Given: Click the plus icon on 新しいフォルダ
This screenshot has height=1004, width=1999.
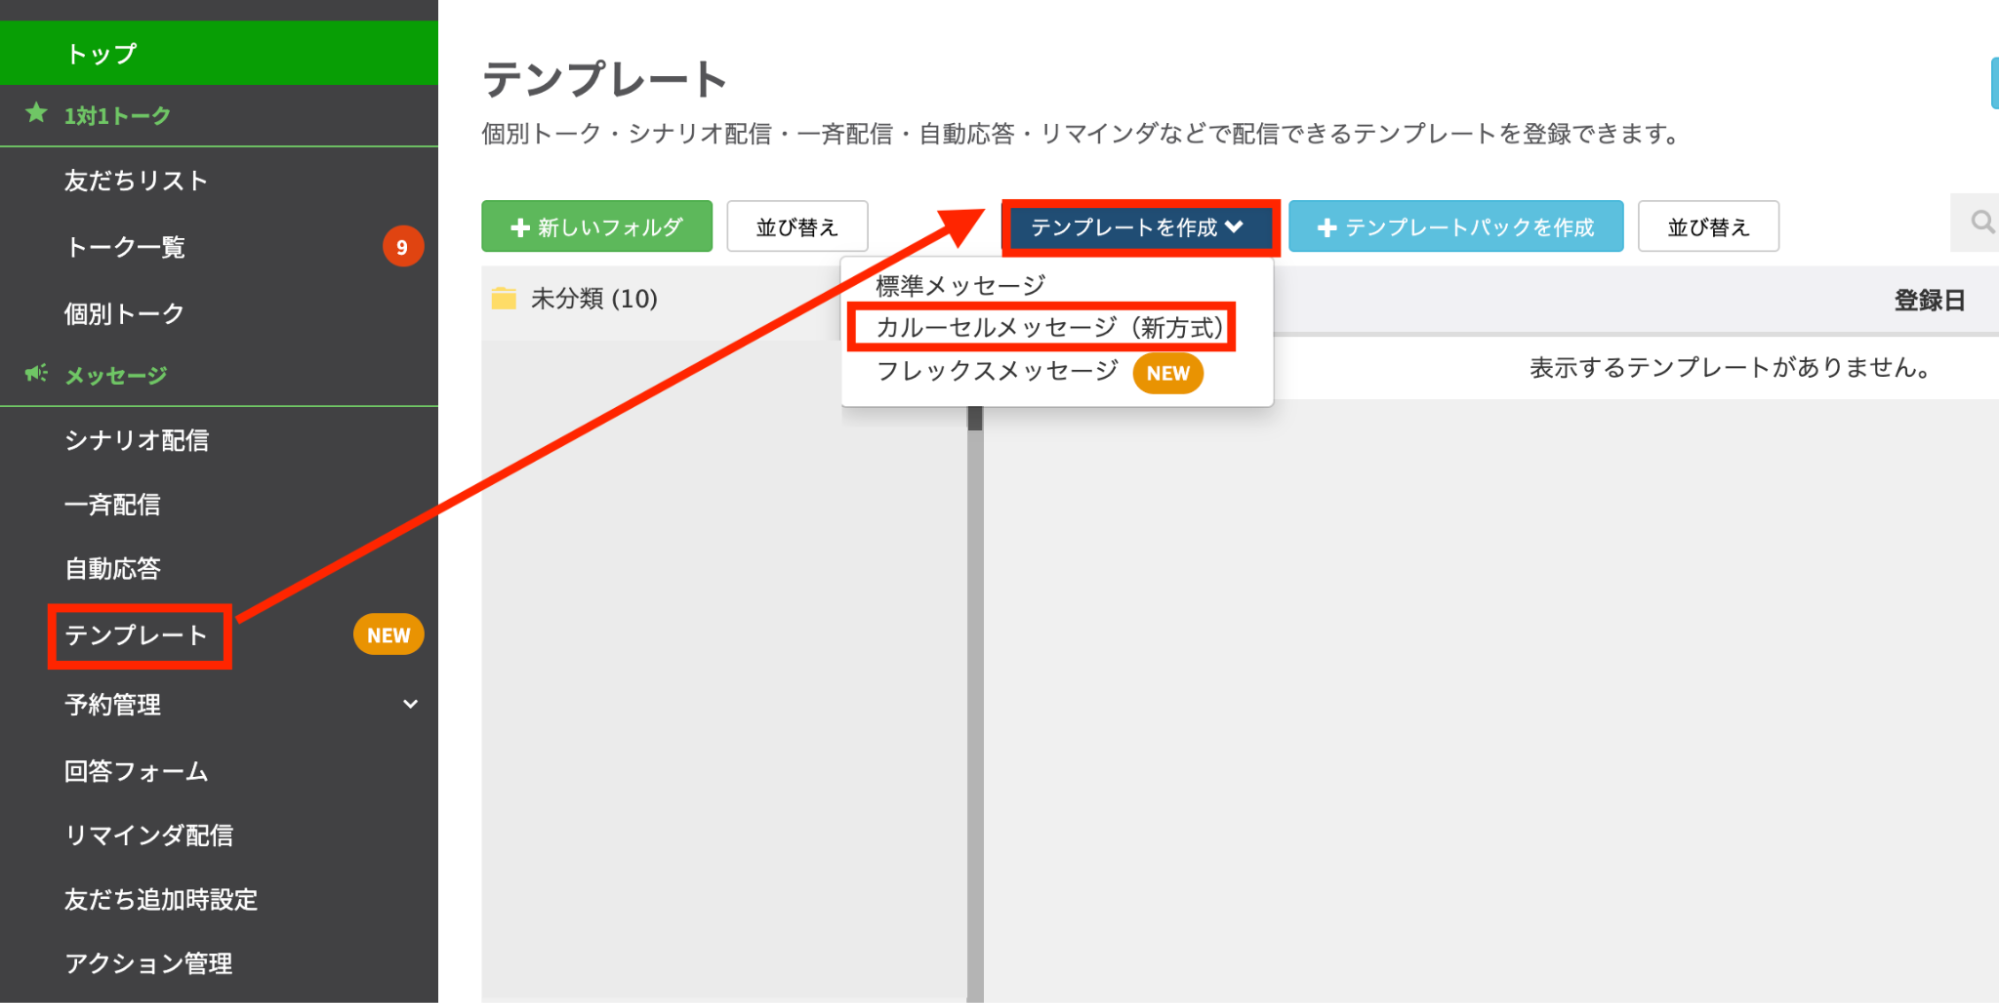Looking at the screenshot, I should (x=519, y=226).
